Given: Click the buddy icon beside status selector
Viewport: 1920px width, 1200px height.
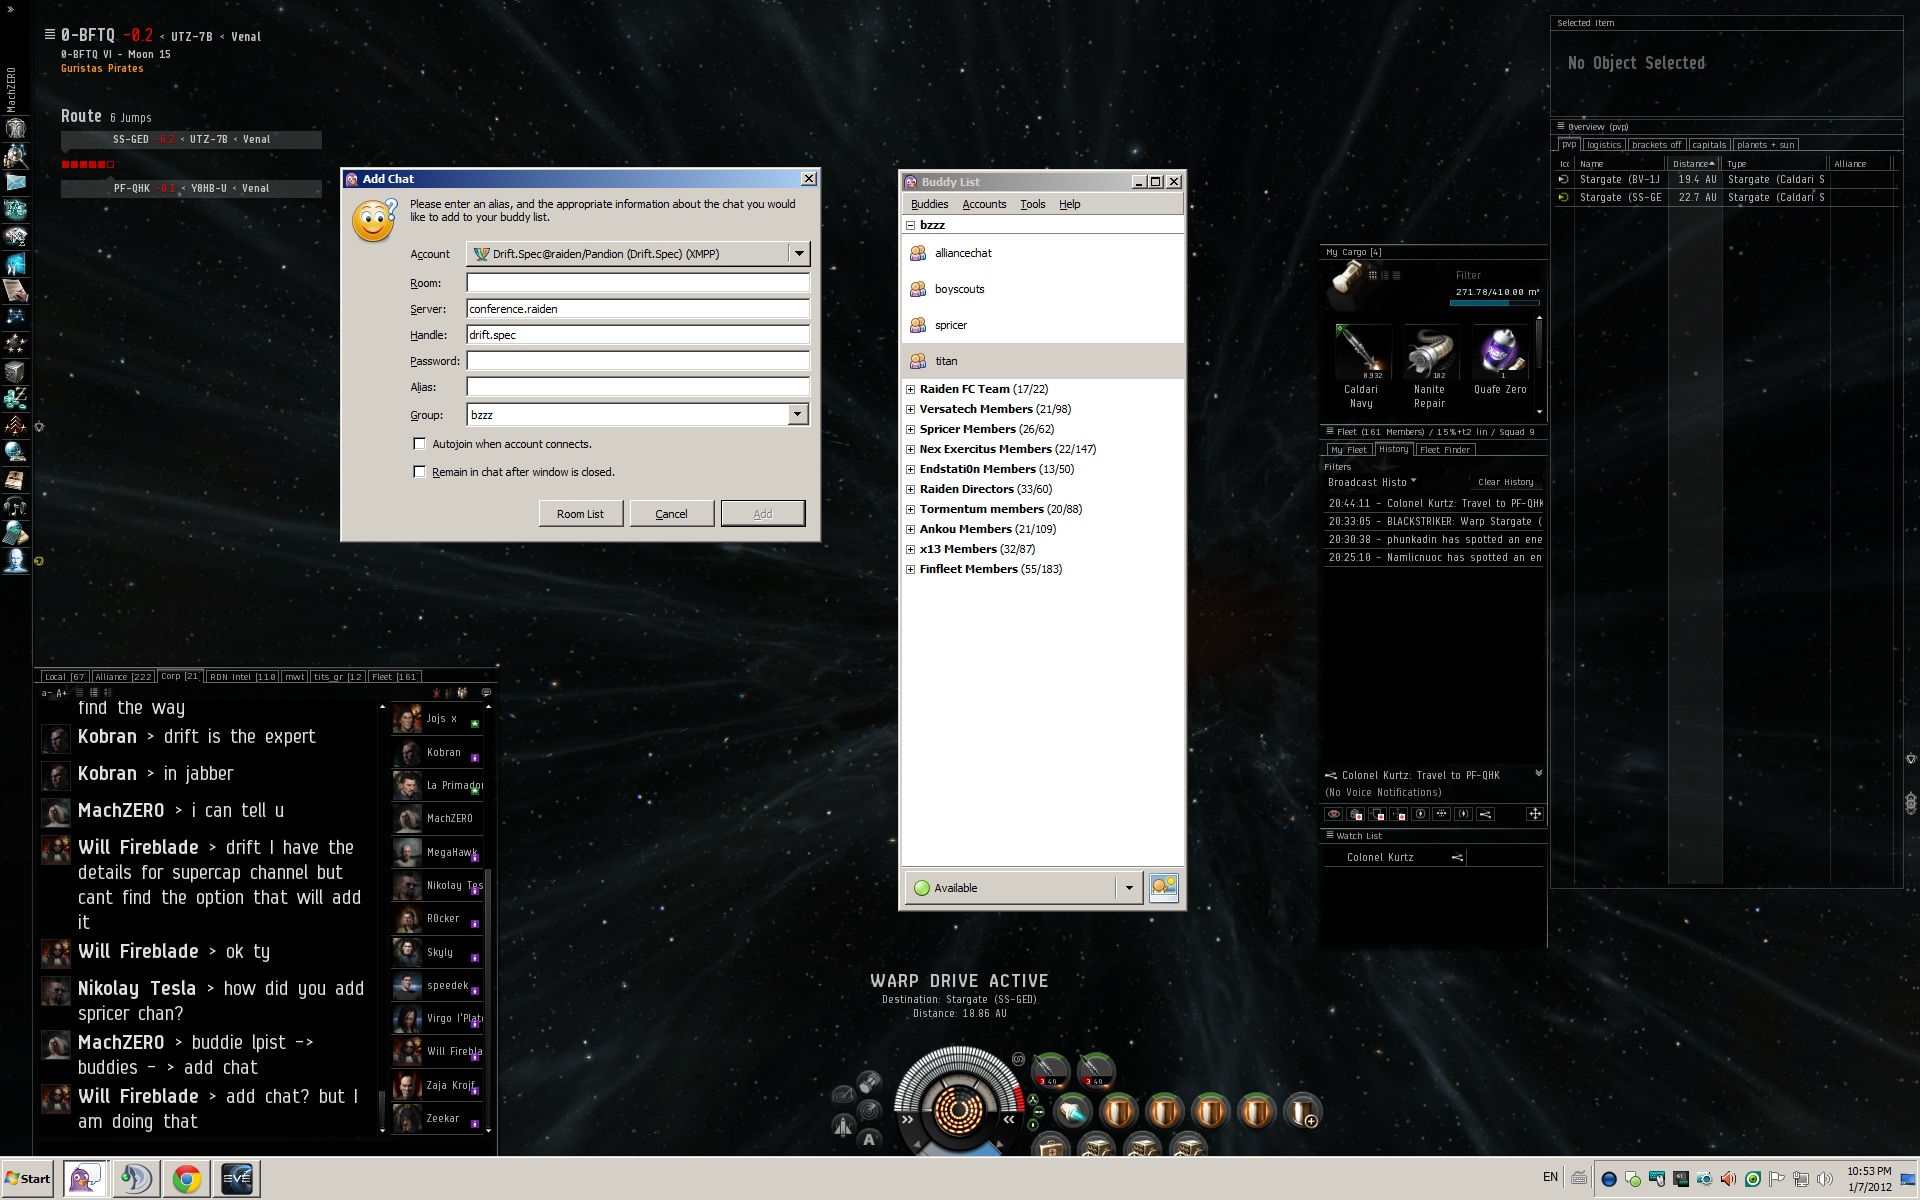Looking at the screenshot, I should tap(1164, 887).
